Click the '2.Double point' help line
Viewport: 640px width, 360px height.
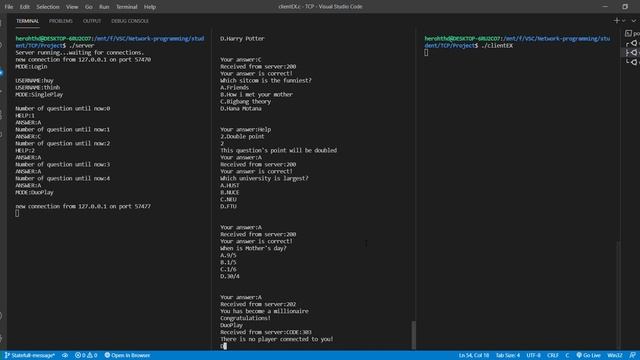coord(242,136)
